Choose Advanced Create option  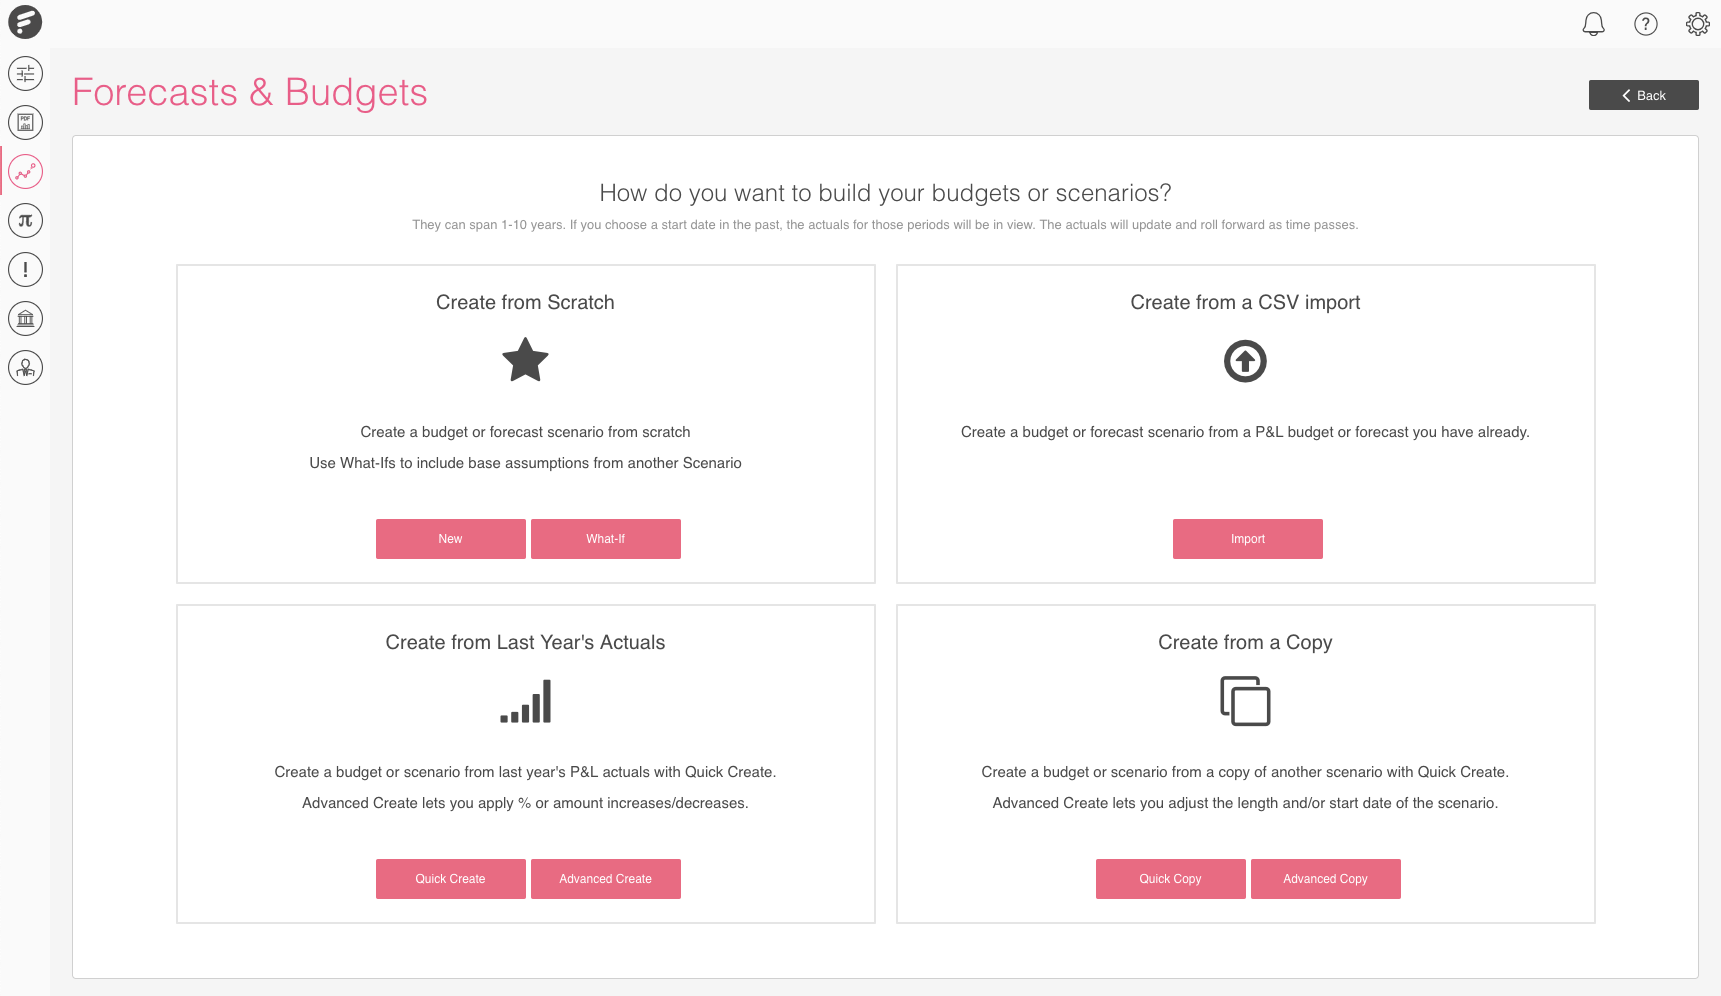click(x=605, y=879)
